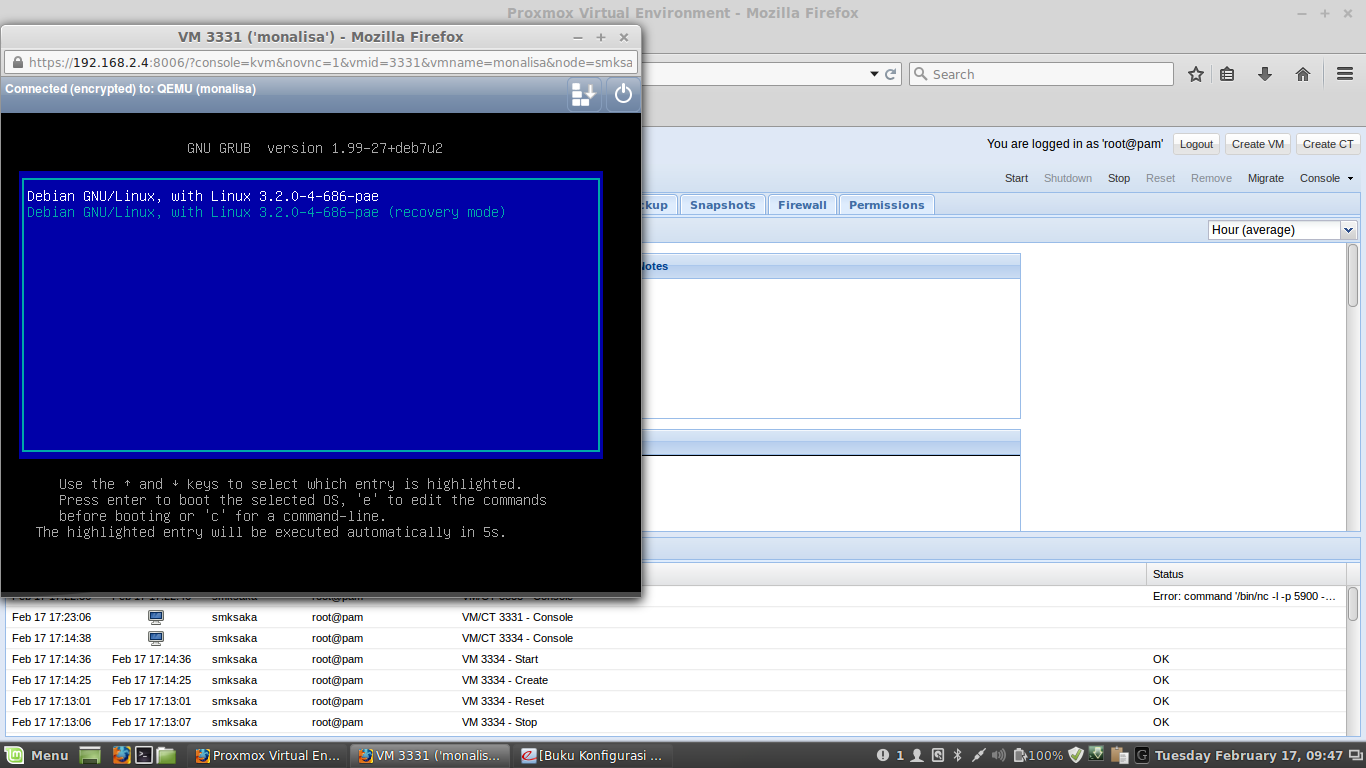Open the URL history dropdown arrow
The width and height of the screenshot is (1366, 768).
[x=873, y=74]
